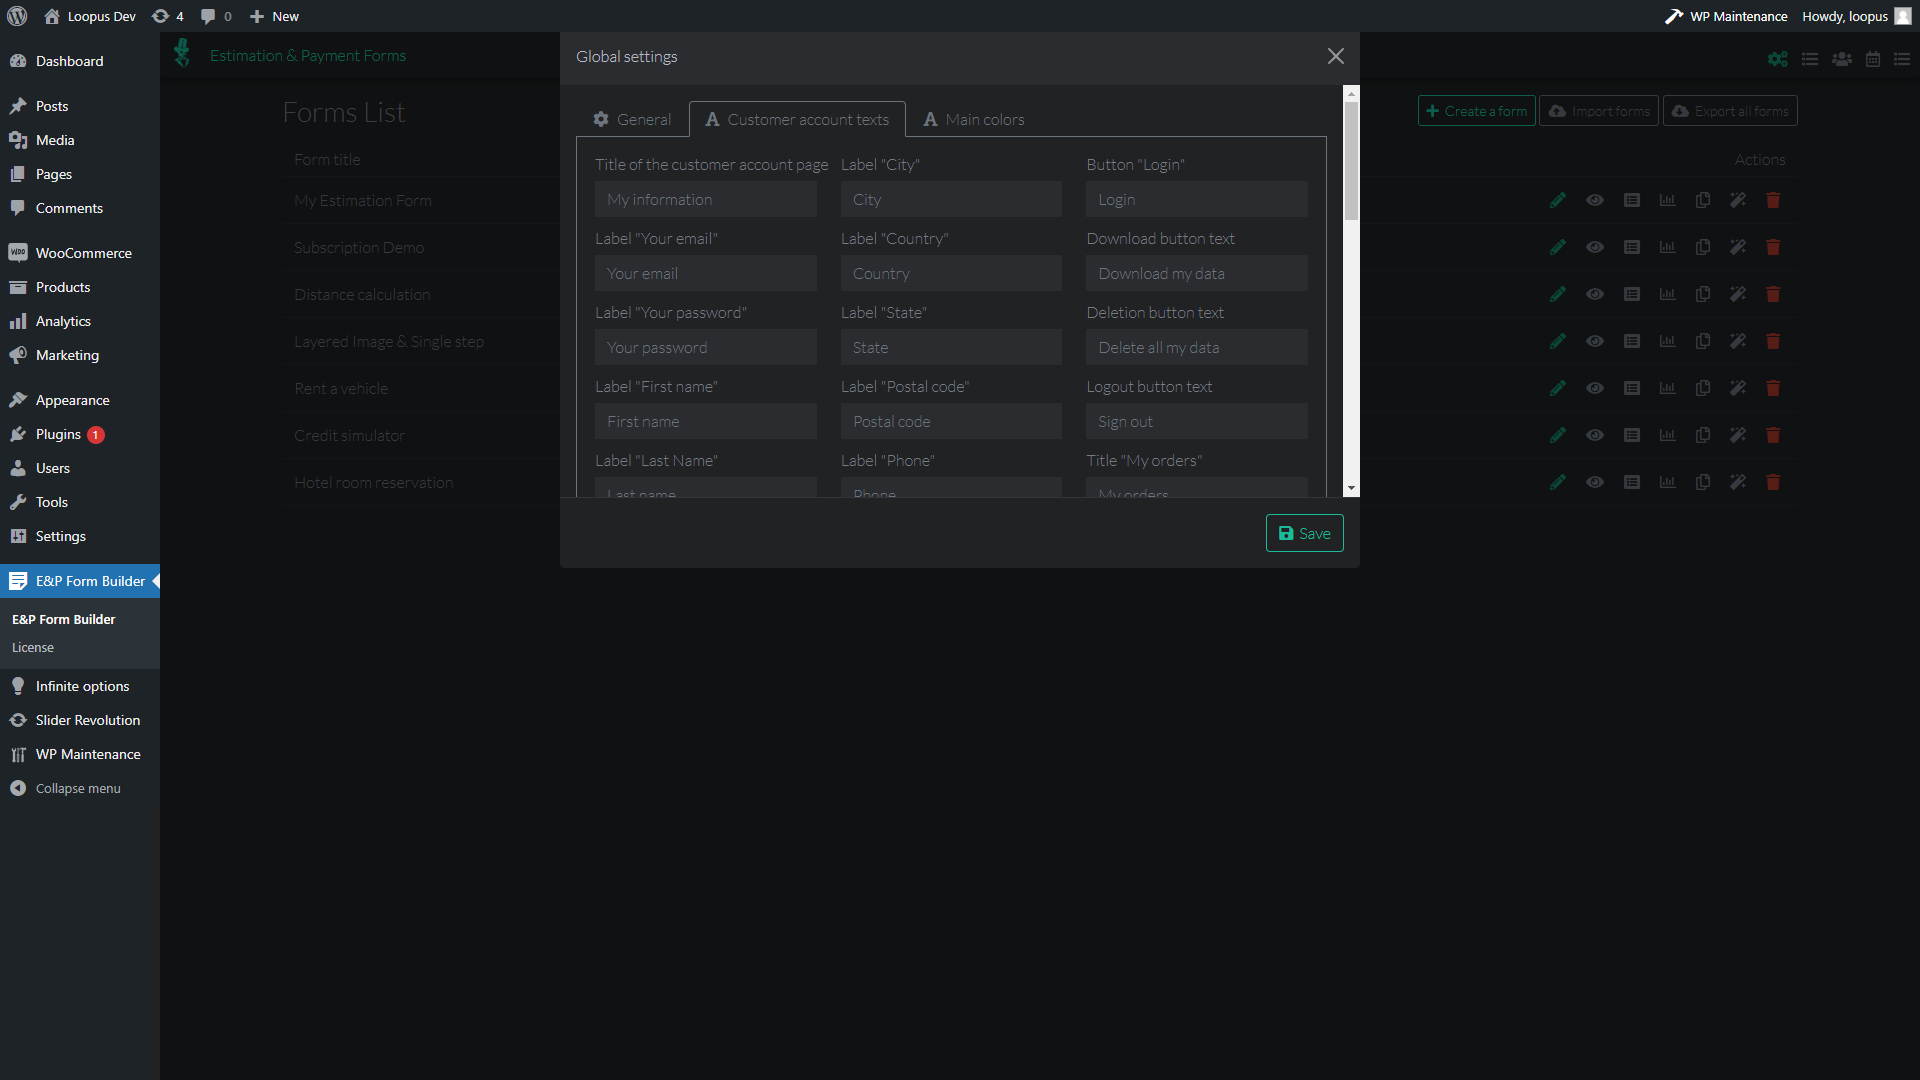Click the dialog scrollbar down arrow
Screen dimensions: 1920x1080
tap(1351, 489)
